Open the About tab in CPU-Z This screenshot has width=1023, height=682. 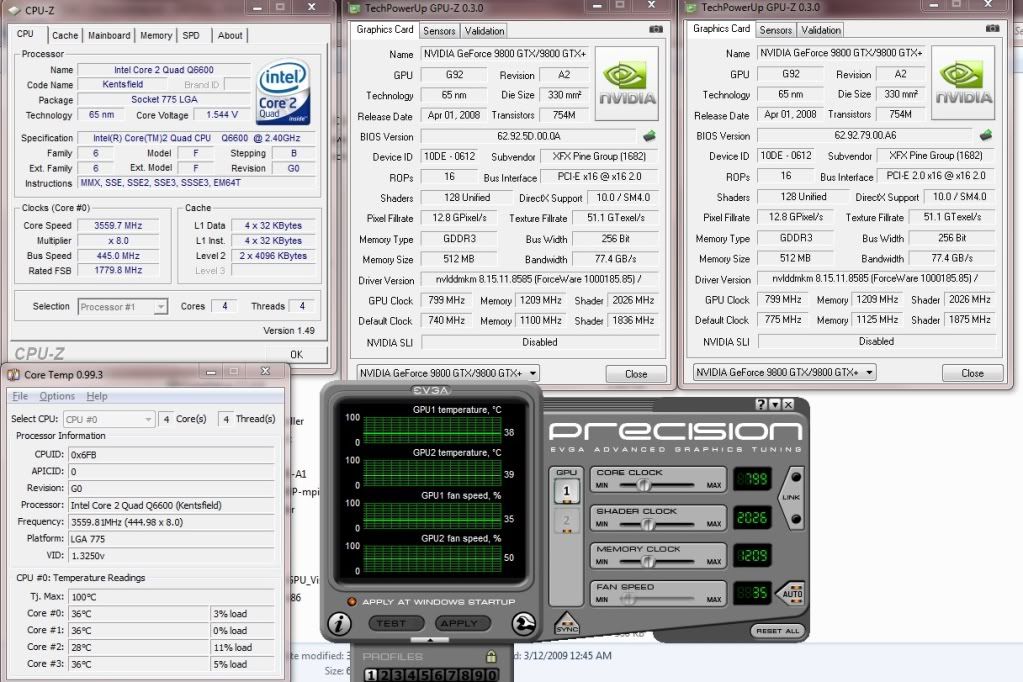coord(230,35)
